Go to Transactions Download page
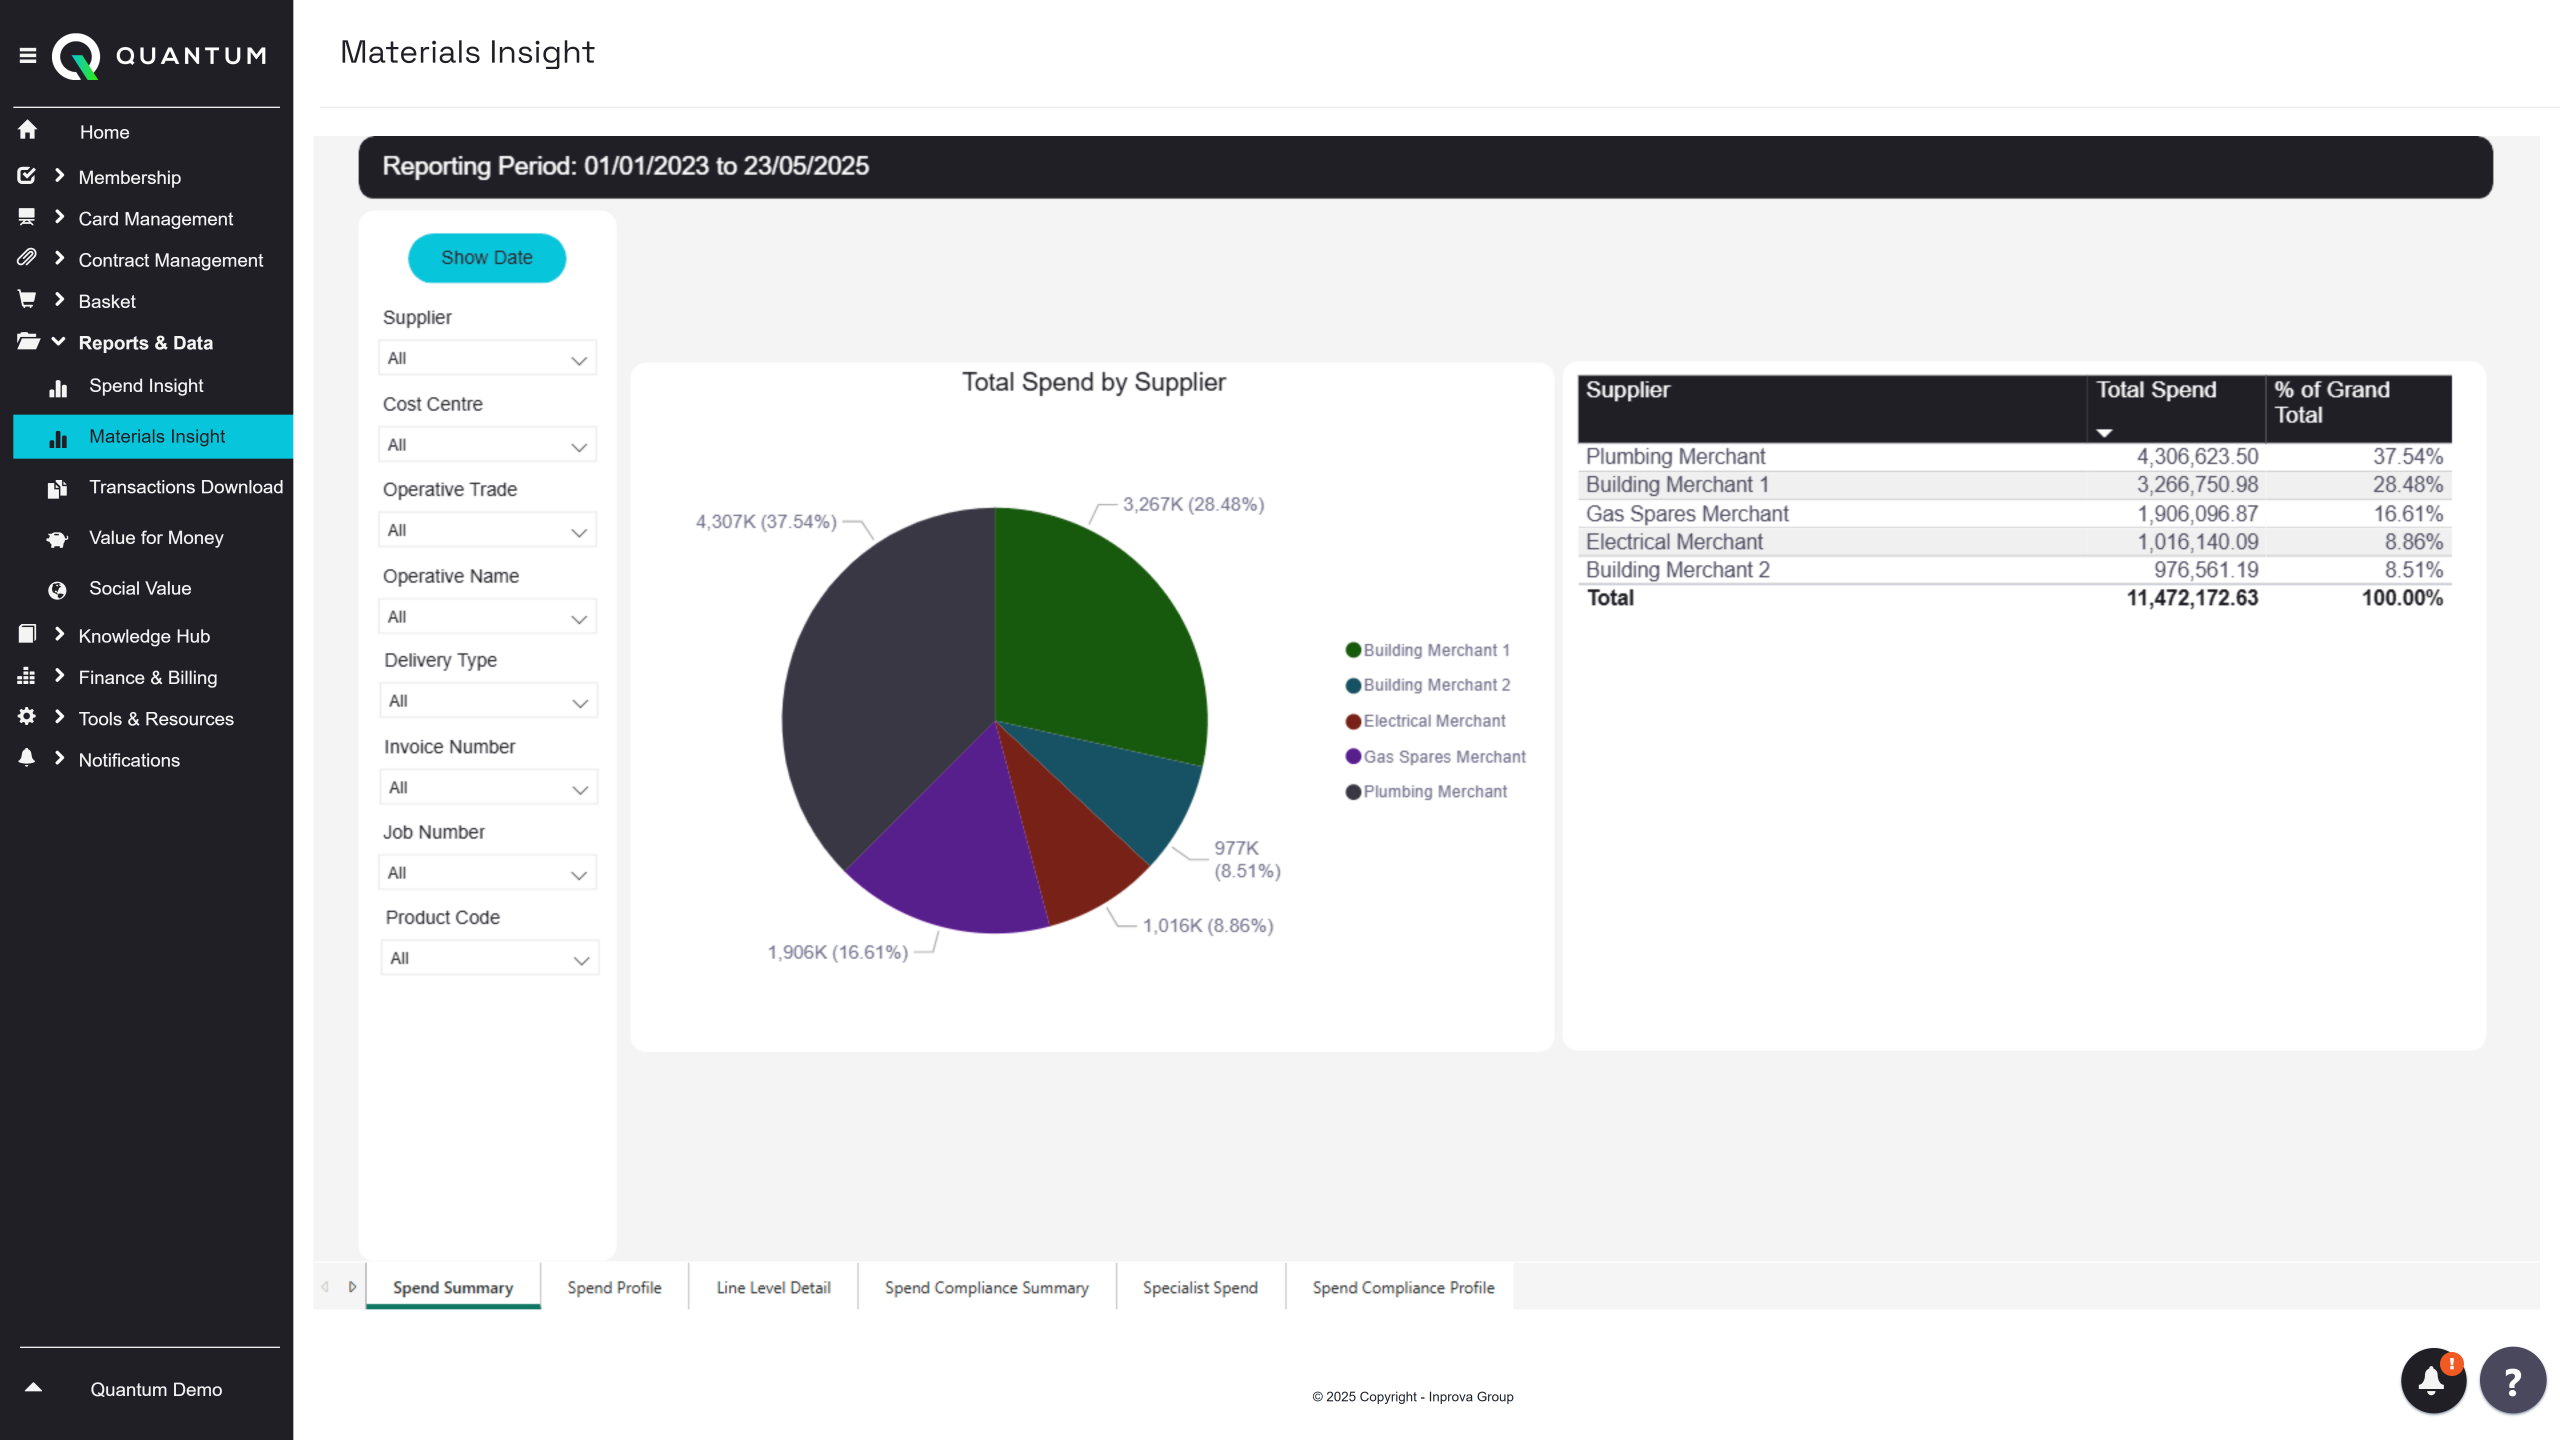Viewport: 2560px width, 1440px height. click(185, 487)
